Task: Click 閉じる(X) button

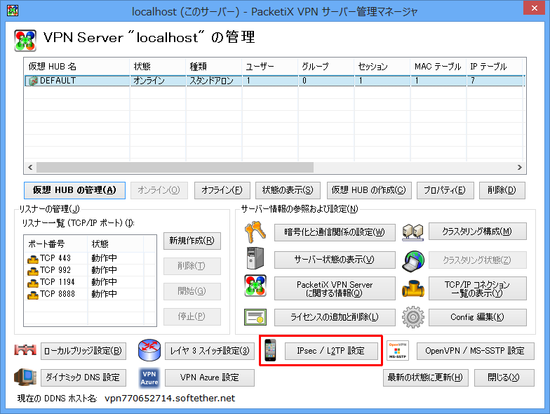Action: click(x=504, y=378)
